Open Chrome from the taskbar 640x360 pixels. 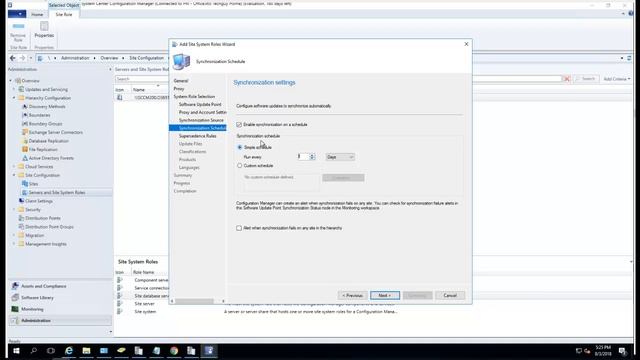pyautogui.click(x=174, y=351)
